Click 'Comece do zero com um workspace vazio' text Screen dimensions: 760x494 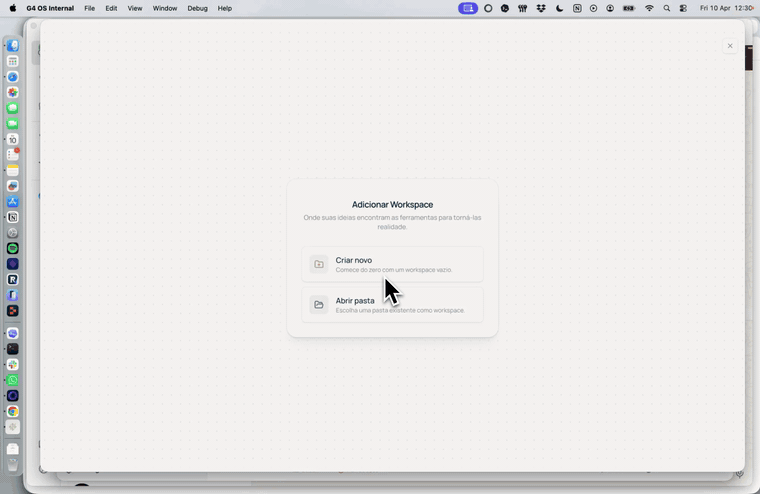pyautogui.click(x=394, y=270)
